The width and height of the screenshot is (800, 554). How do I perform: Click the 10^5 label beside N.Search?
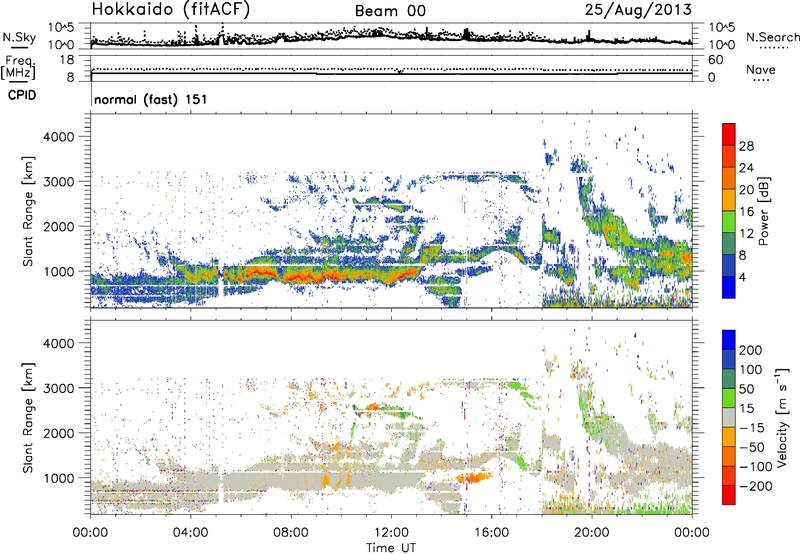(x=721, y=28)
